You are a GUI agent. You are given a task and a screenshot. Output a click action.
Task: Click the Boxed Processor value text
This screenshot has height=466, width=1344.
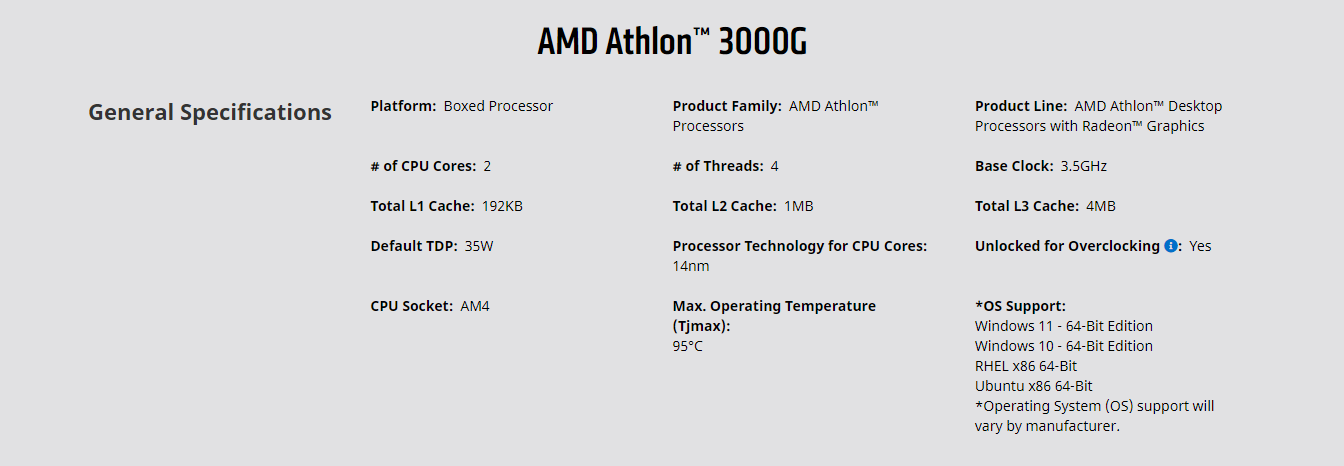(498, 106)
